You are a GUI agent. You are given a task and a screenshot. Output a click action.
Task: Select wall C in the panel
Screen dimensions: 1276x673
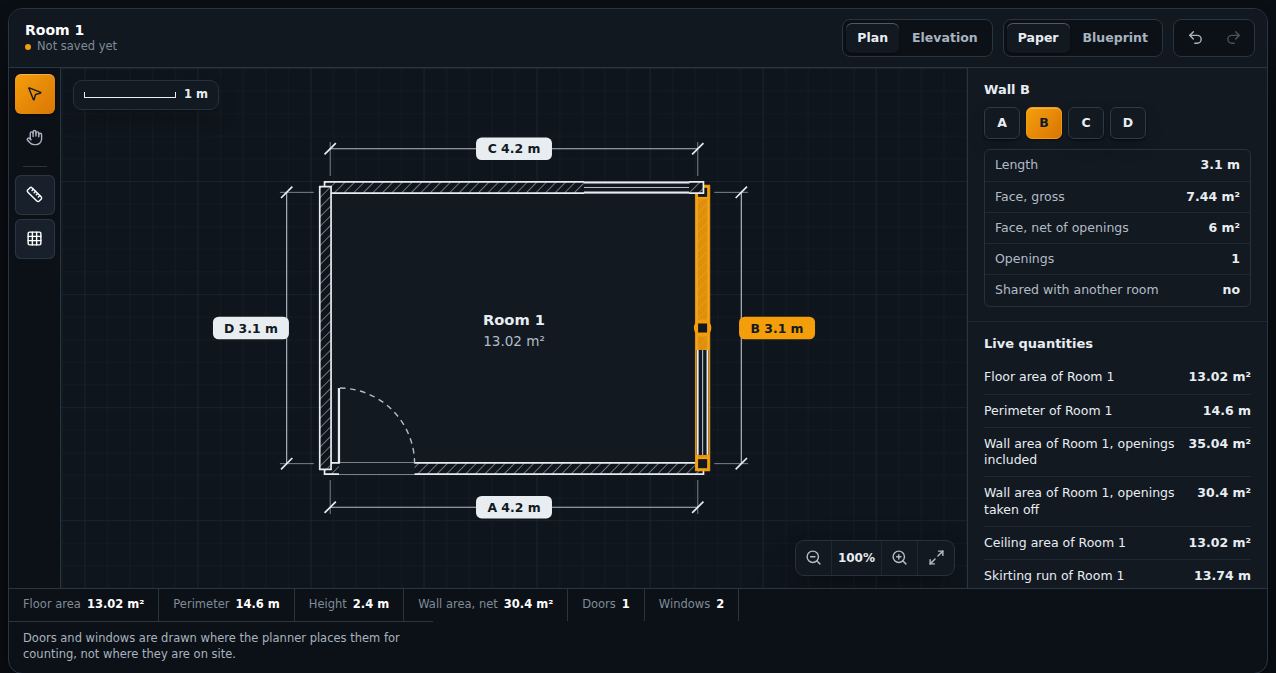[1086, 123]
